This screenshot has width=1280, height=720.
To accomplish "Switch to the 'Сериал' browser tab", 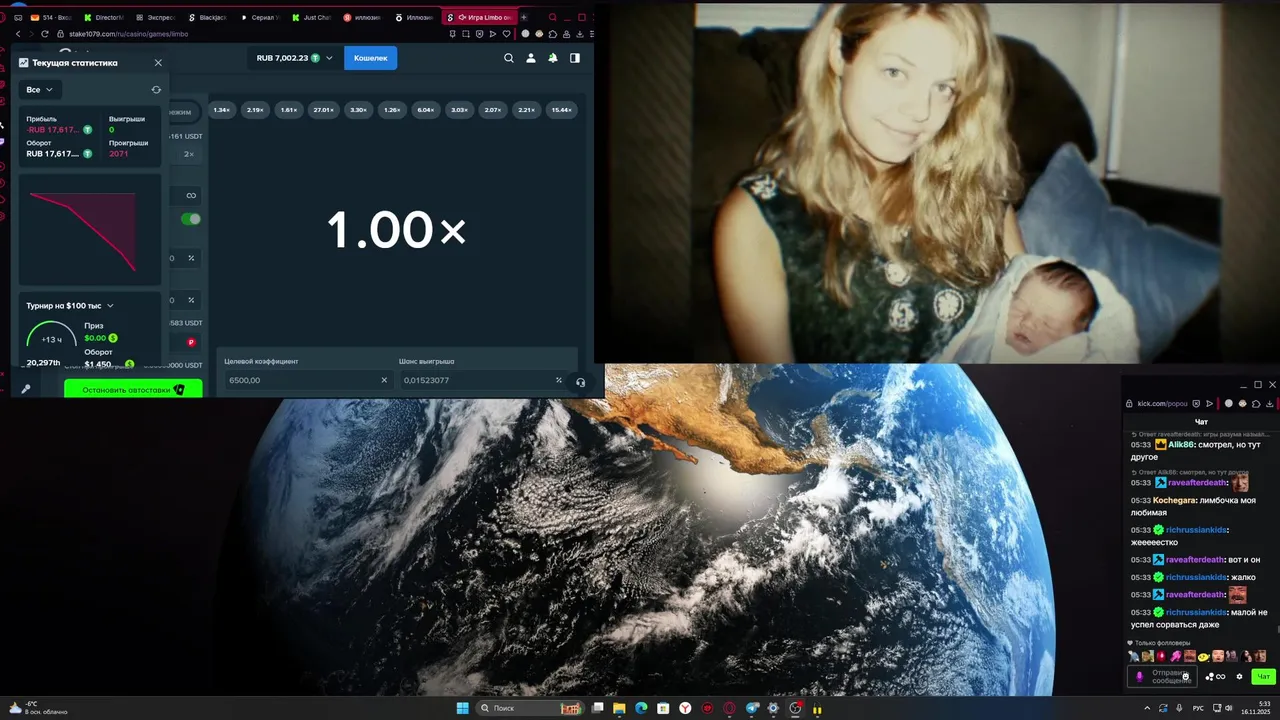I will click(260, 17).
